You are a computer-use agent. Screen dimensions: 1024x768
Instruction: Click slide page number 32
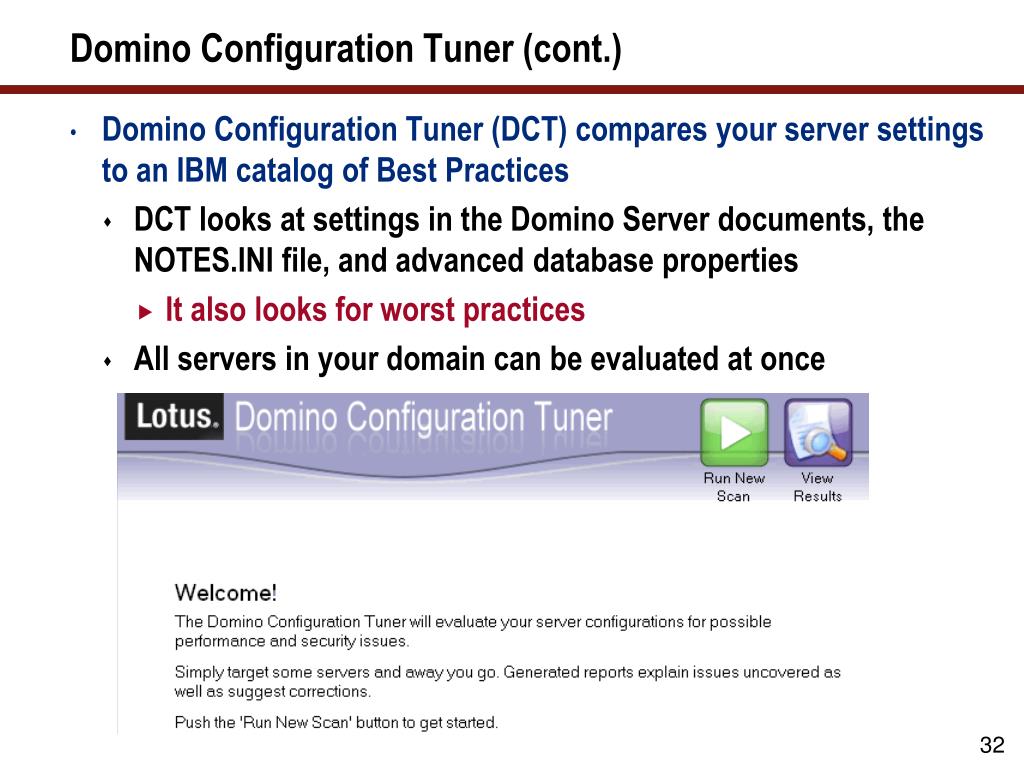[x=992, y=744]
